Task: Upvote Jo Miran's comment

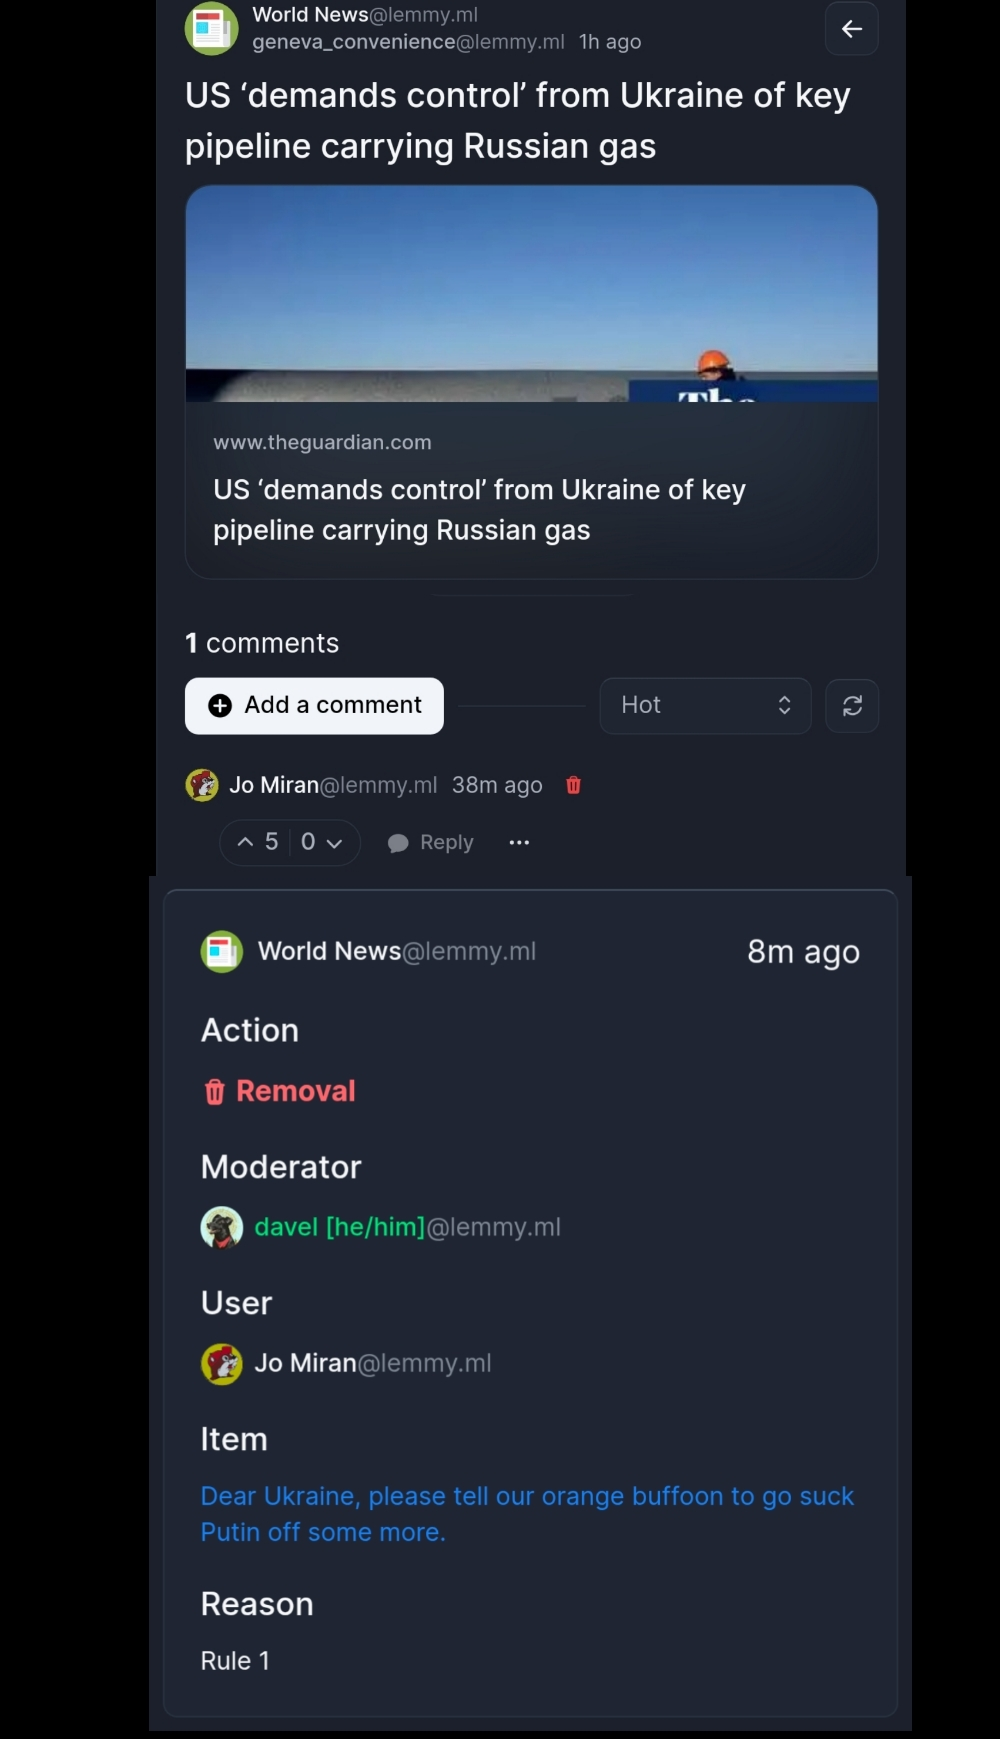Action: pyautogui.click(x=258, y=842)
